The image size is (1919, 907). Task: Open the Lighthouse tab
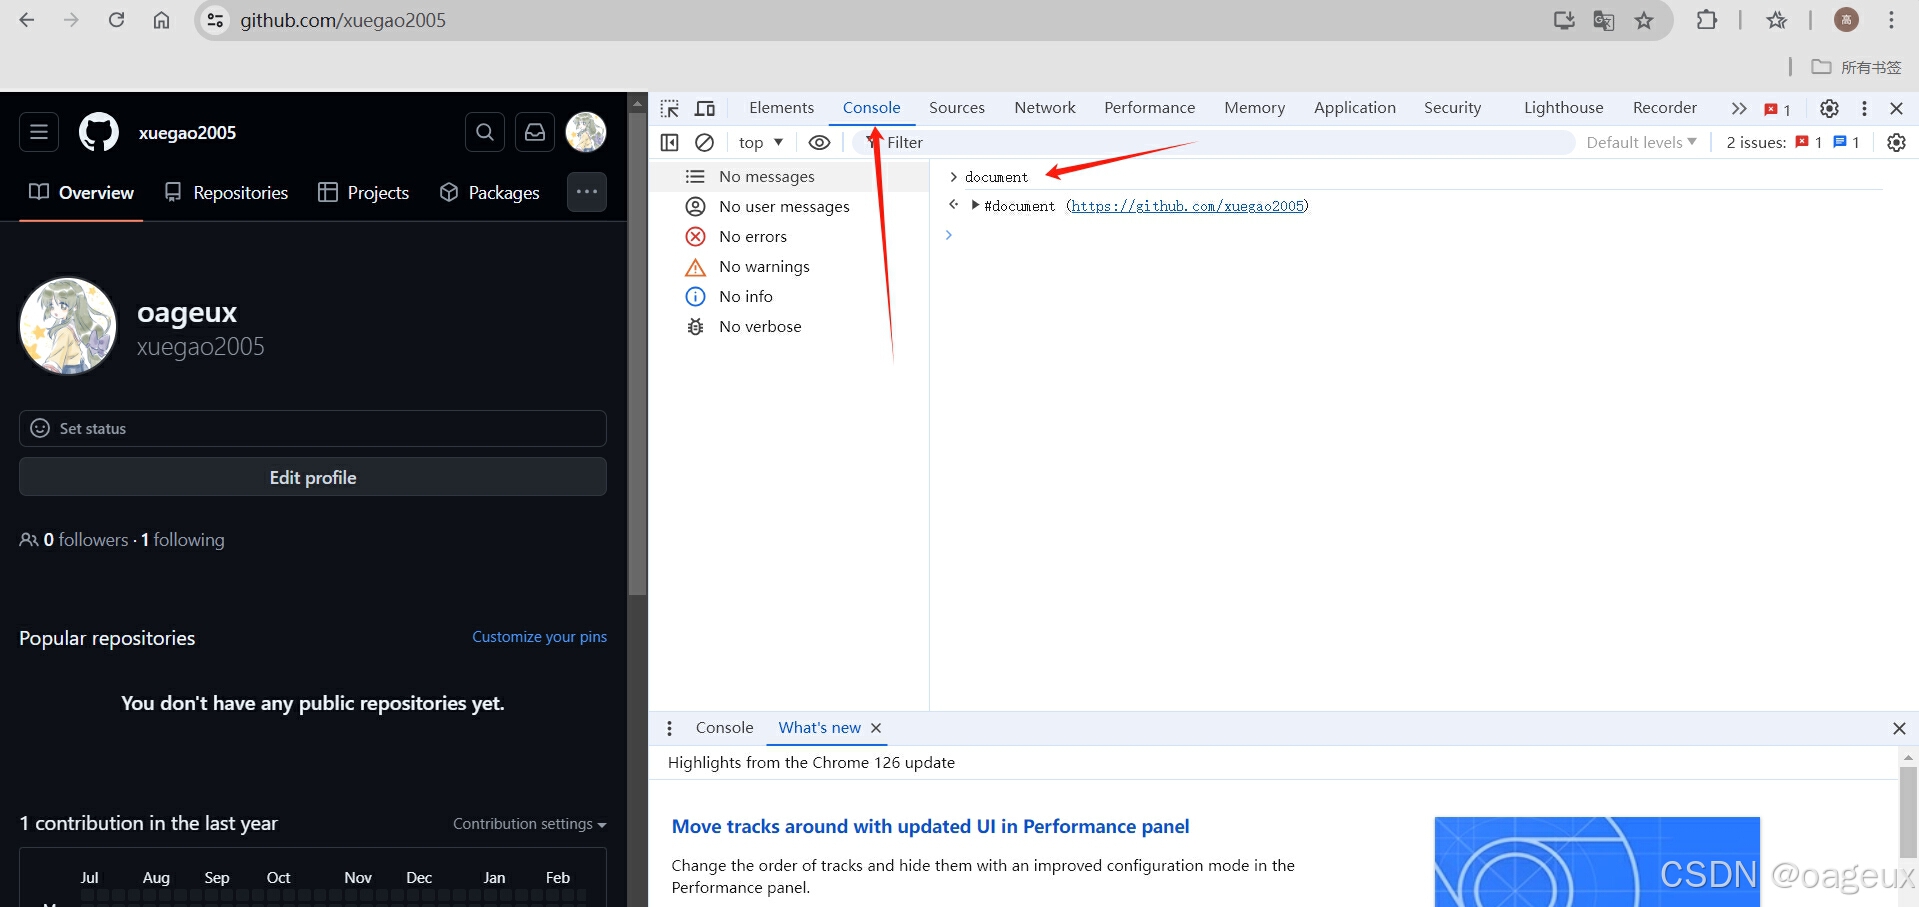[1564, 108]
